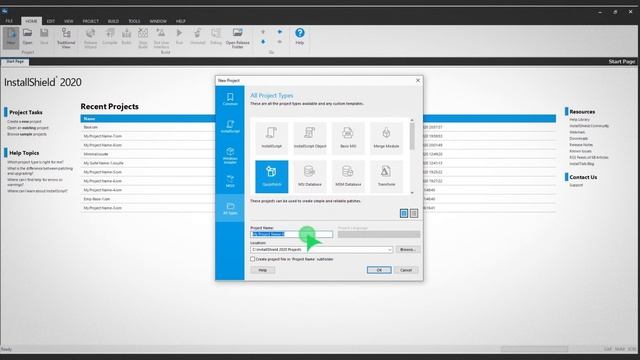Select the Start Page document tab

pyautogui.click(x=15, y=62)
